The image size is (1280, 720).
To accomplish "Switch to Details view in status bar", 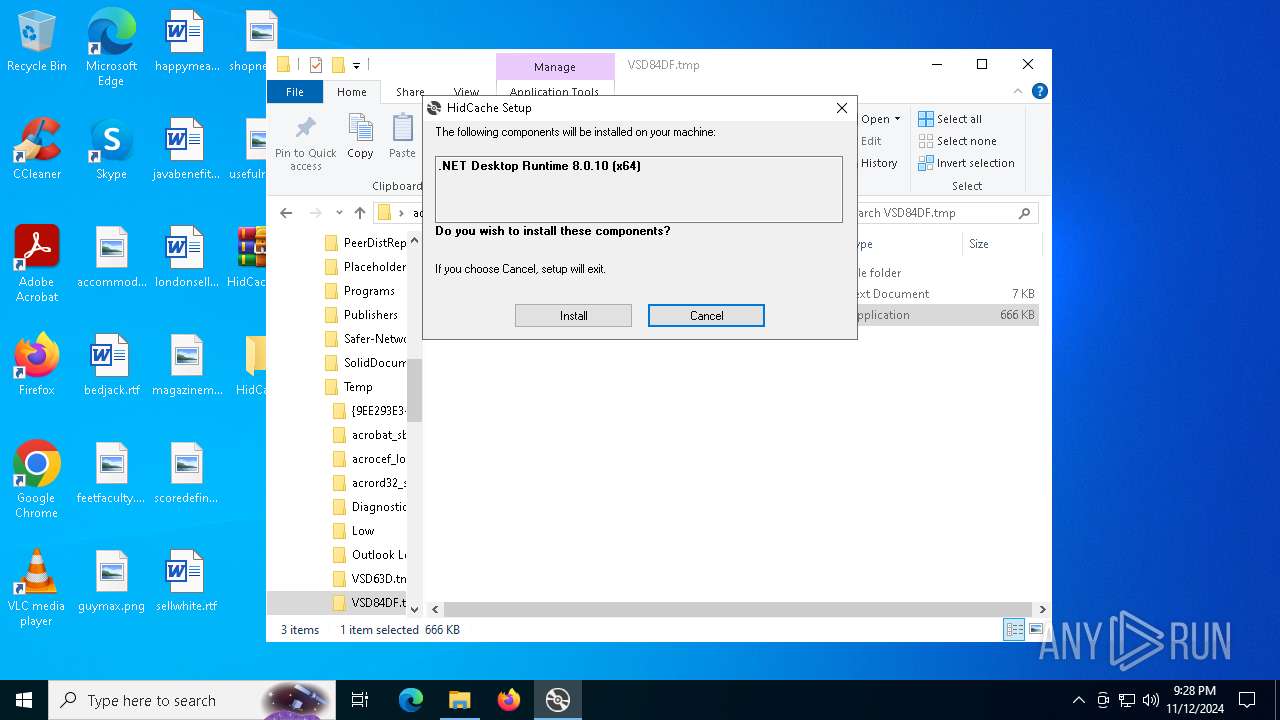I will pyautogui.click(x=1014, y=629).
